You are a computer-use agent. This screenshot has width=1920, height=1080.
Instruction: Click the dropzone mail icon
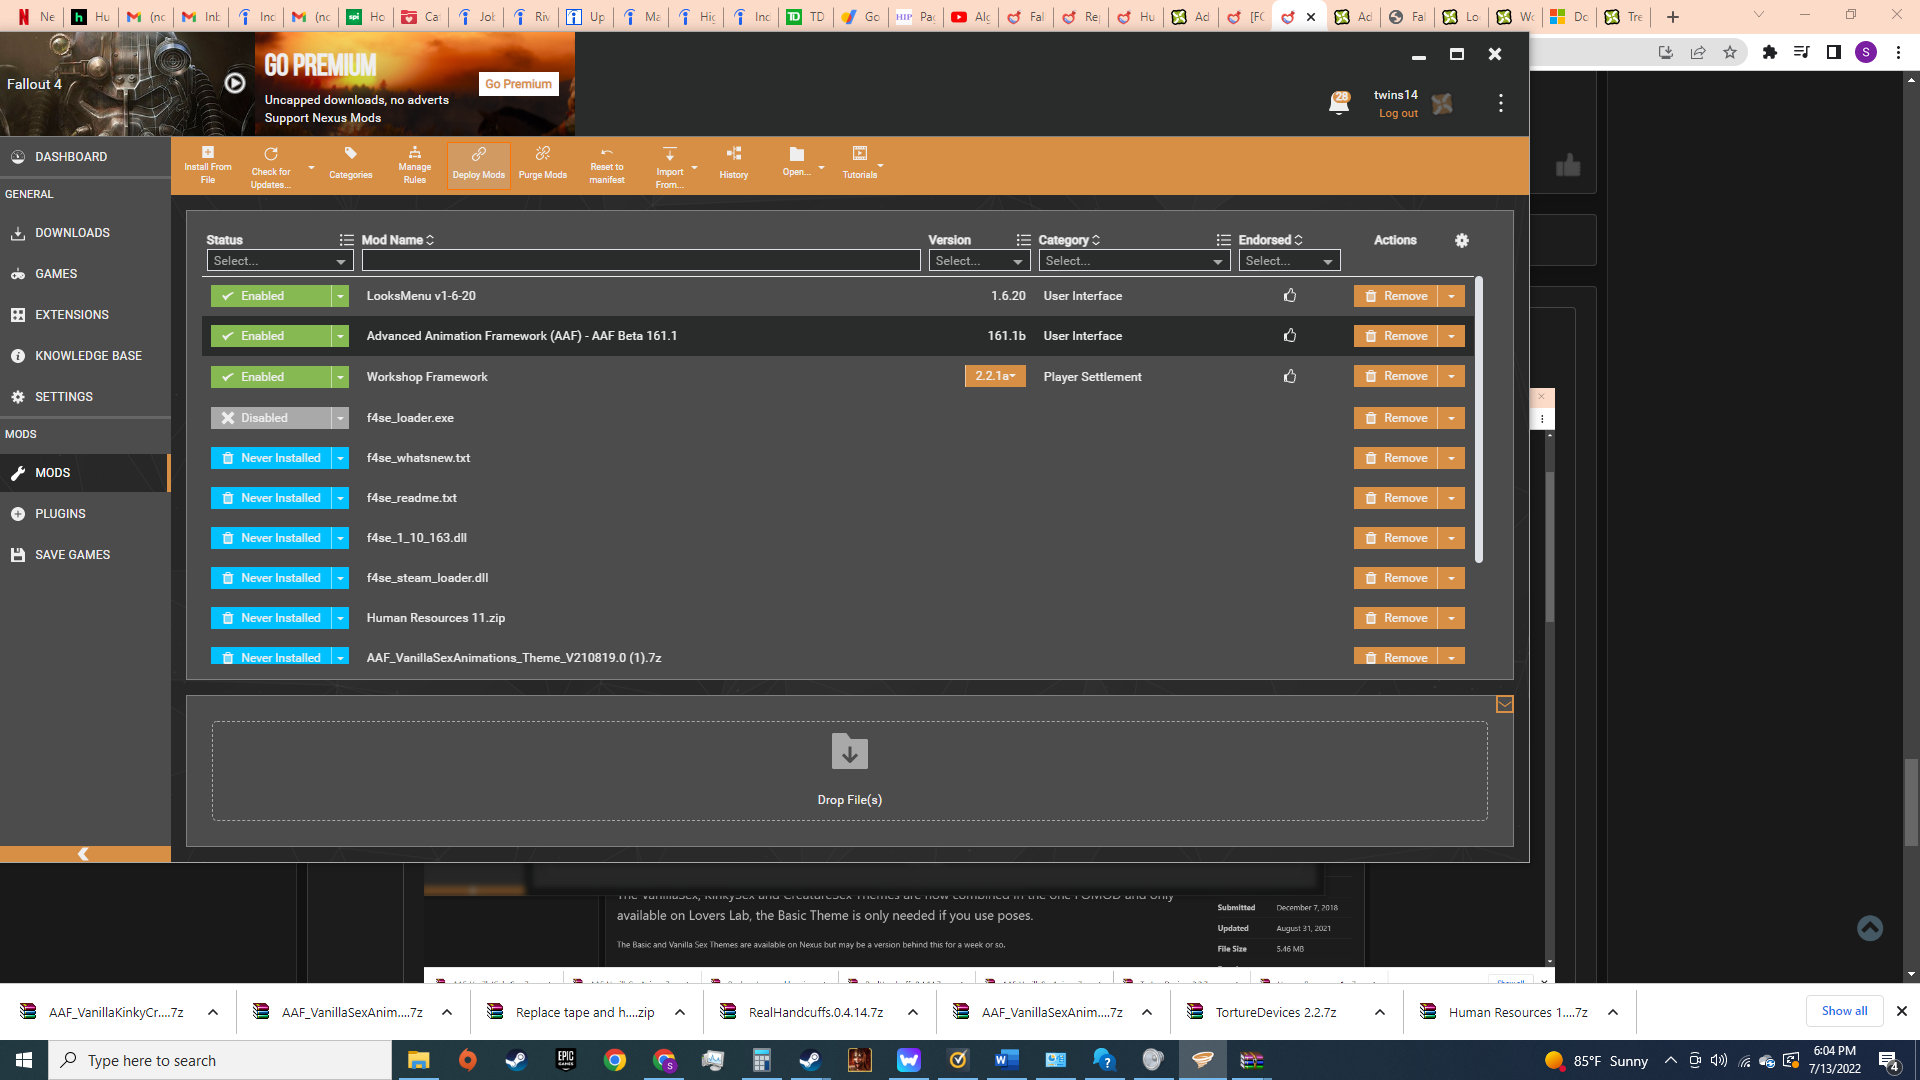coord(1504,705)
